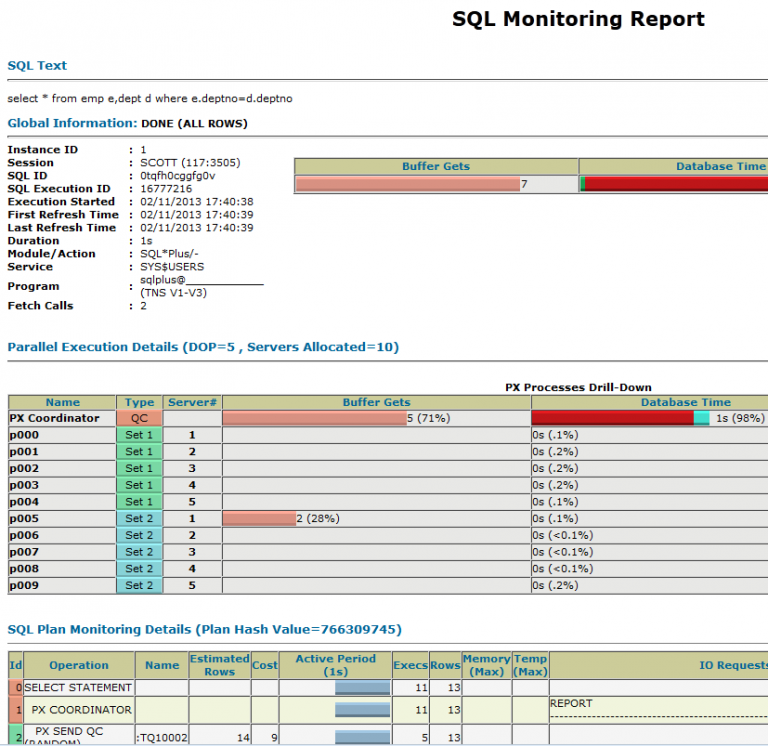Click the Active Period (1s) column header
Screen dimensions: 768x746
pyautogui.click(x=336, y=665)
